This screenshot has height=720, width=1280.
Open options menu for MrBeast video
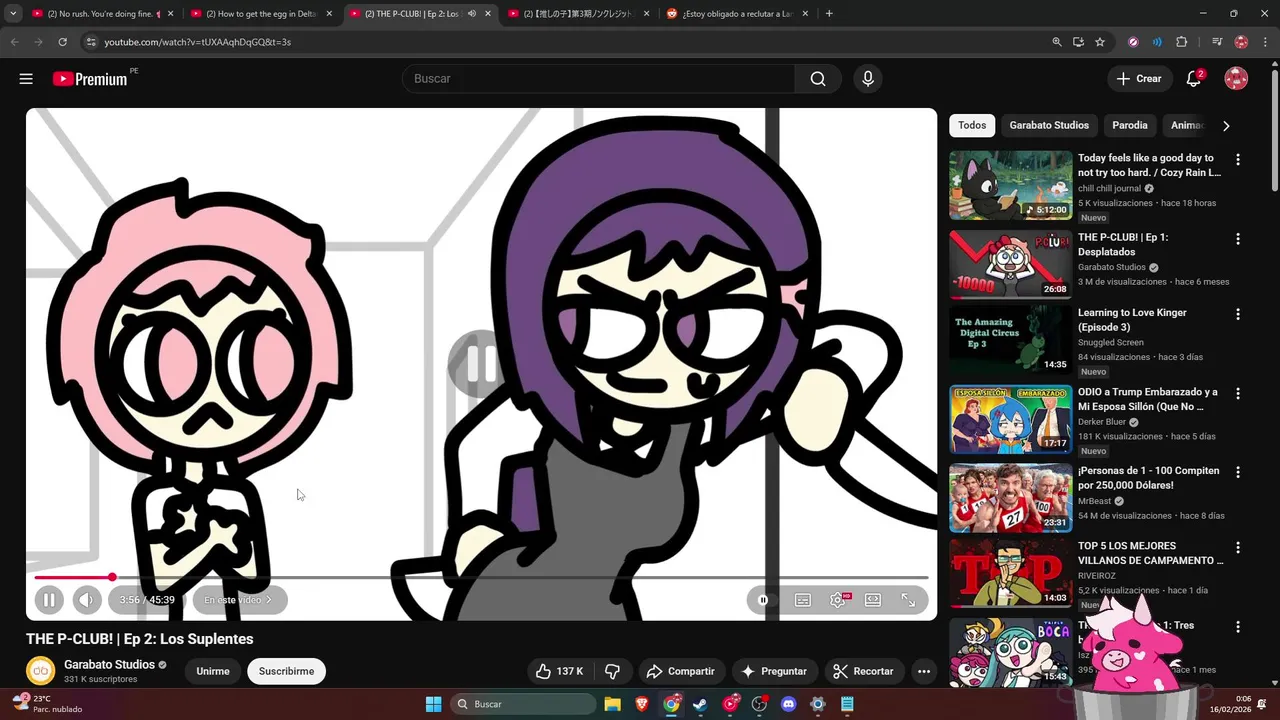click(x=1238, y=472)
